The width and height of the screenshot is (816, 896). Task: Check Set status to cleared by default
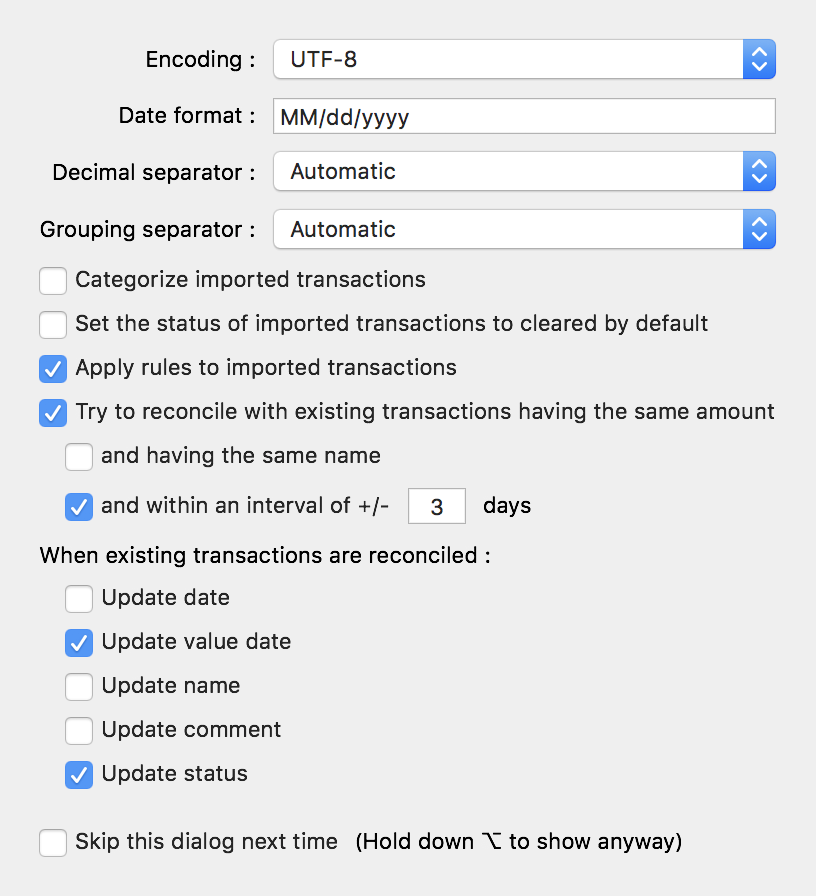(x=53, y=325)
